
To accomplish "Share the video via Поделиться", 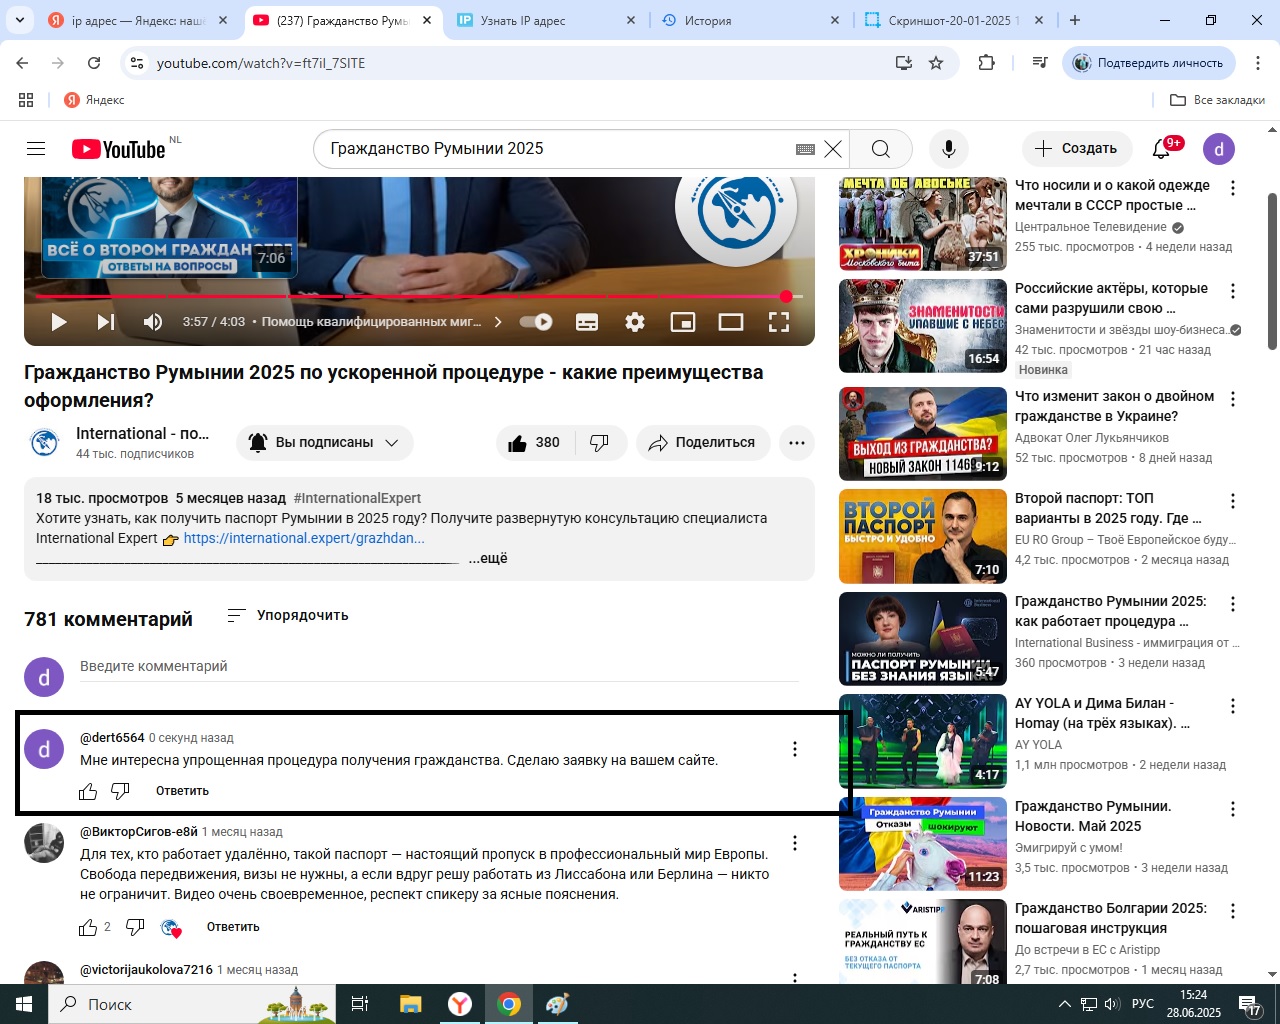I will (x=703, y=443).
